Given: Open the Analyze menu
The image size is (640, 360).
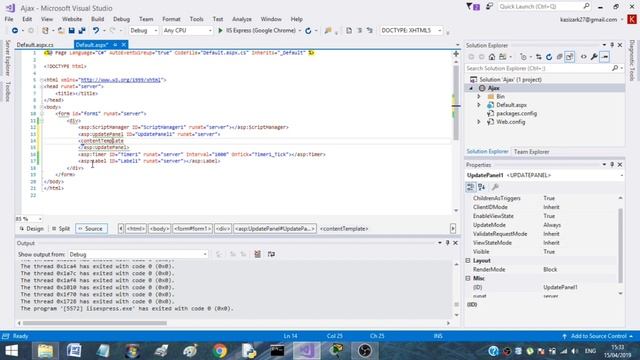Looking at the screenshot, I should pyautogui.click(x=242, y=19).
